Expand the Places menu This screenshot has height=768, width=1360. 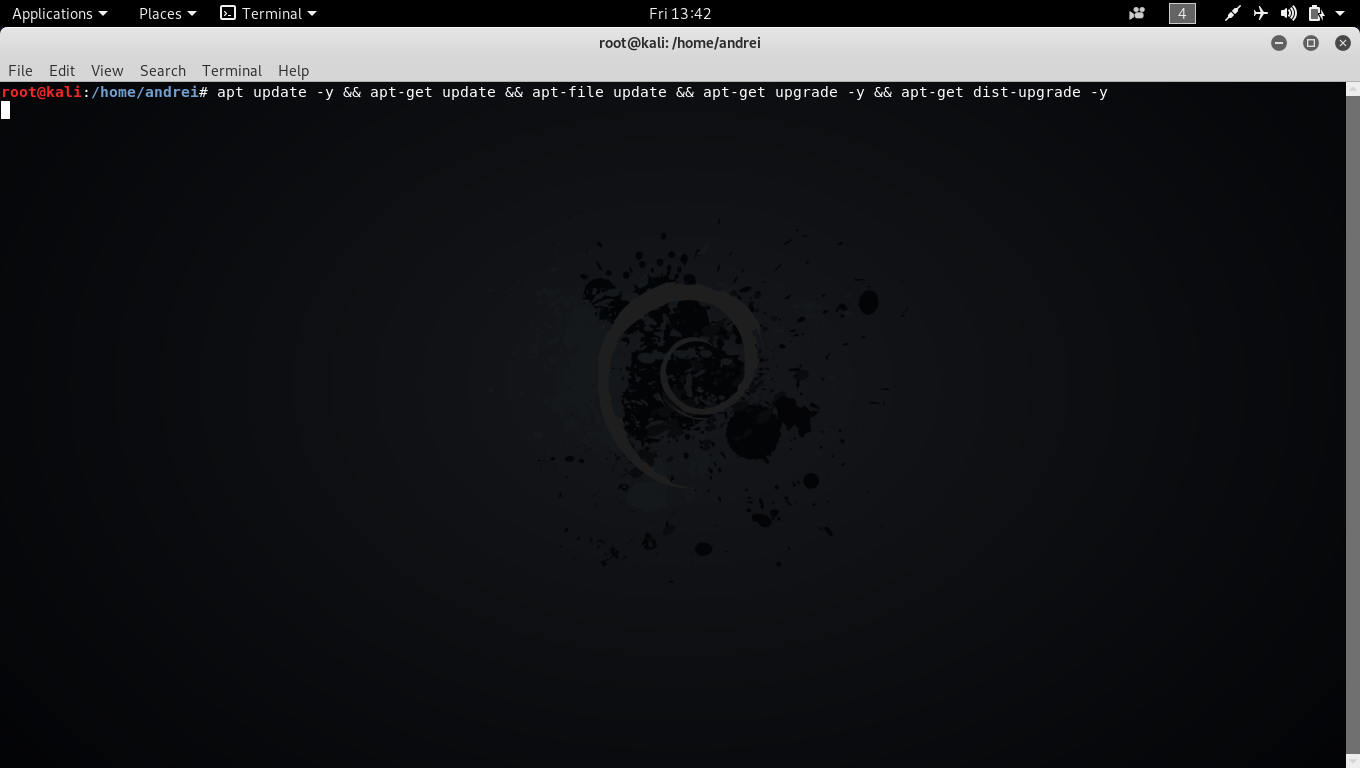(x=167, y=14)
